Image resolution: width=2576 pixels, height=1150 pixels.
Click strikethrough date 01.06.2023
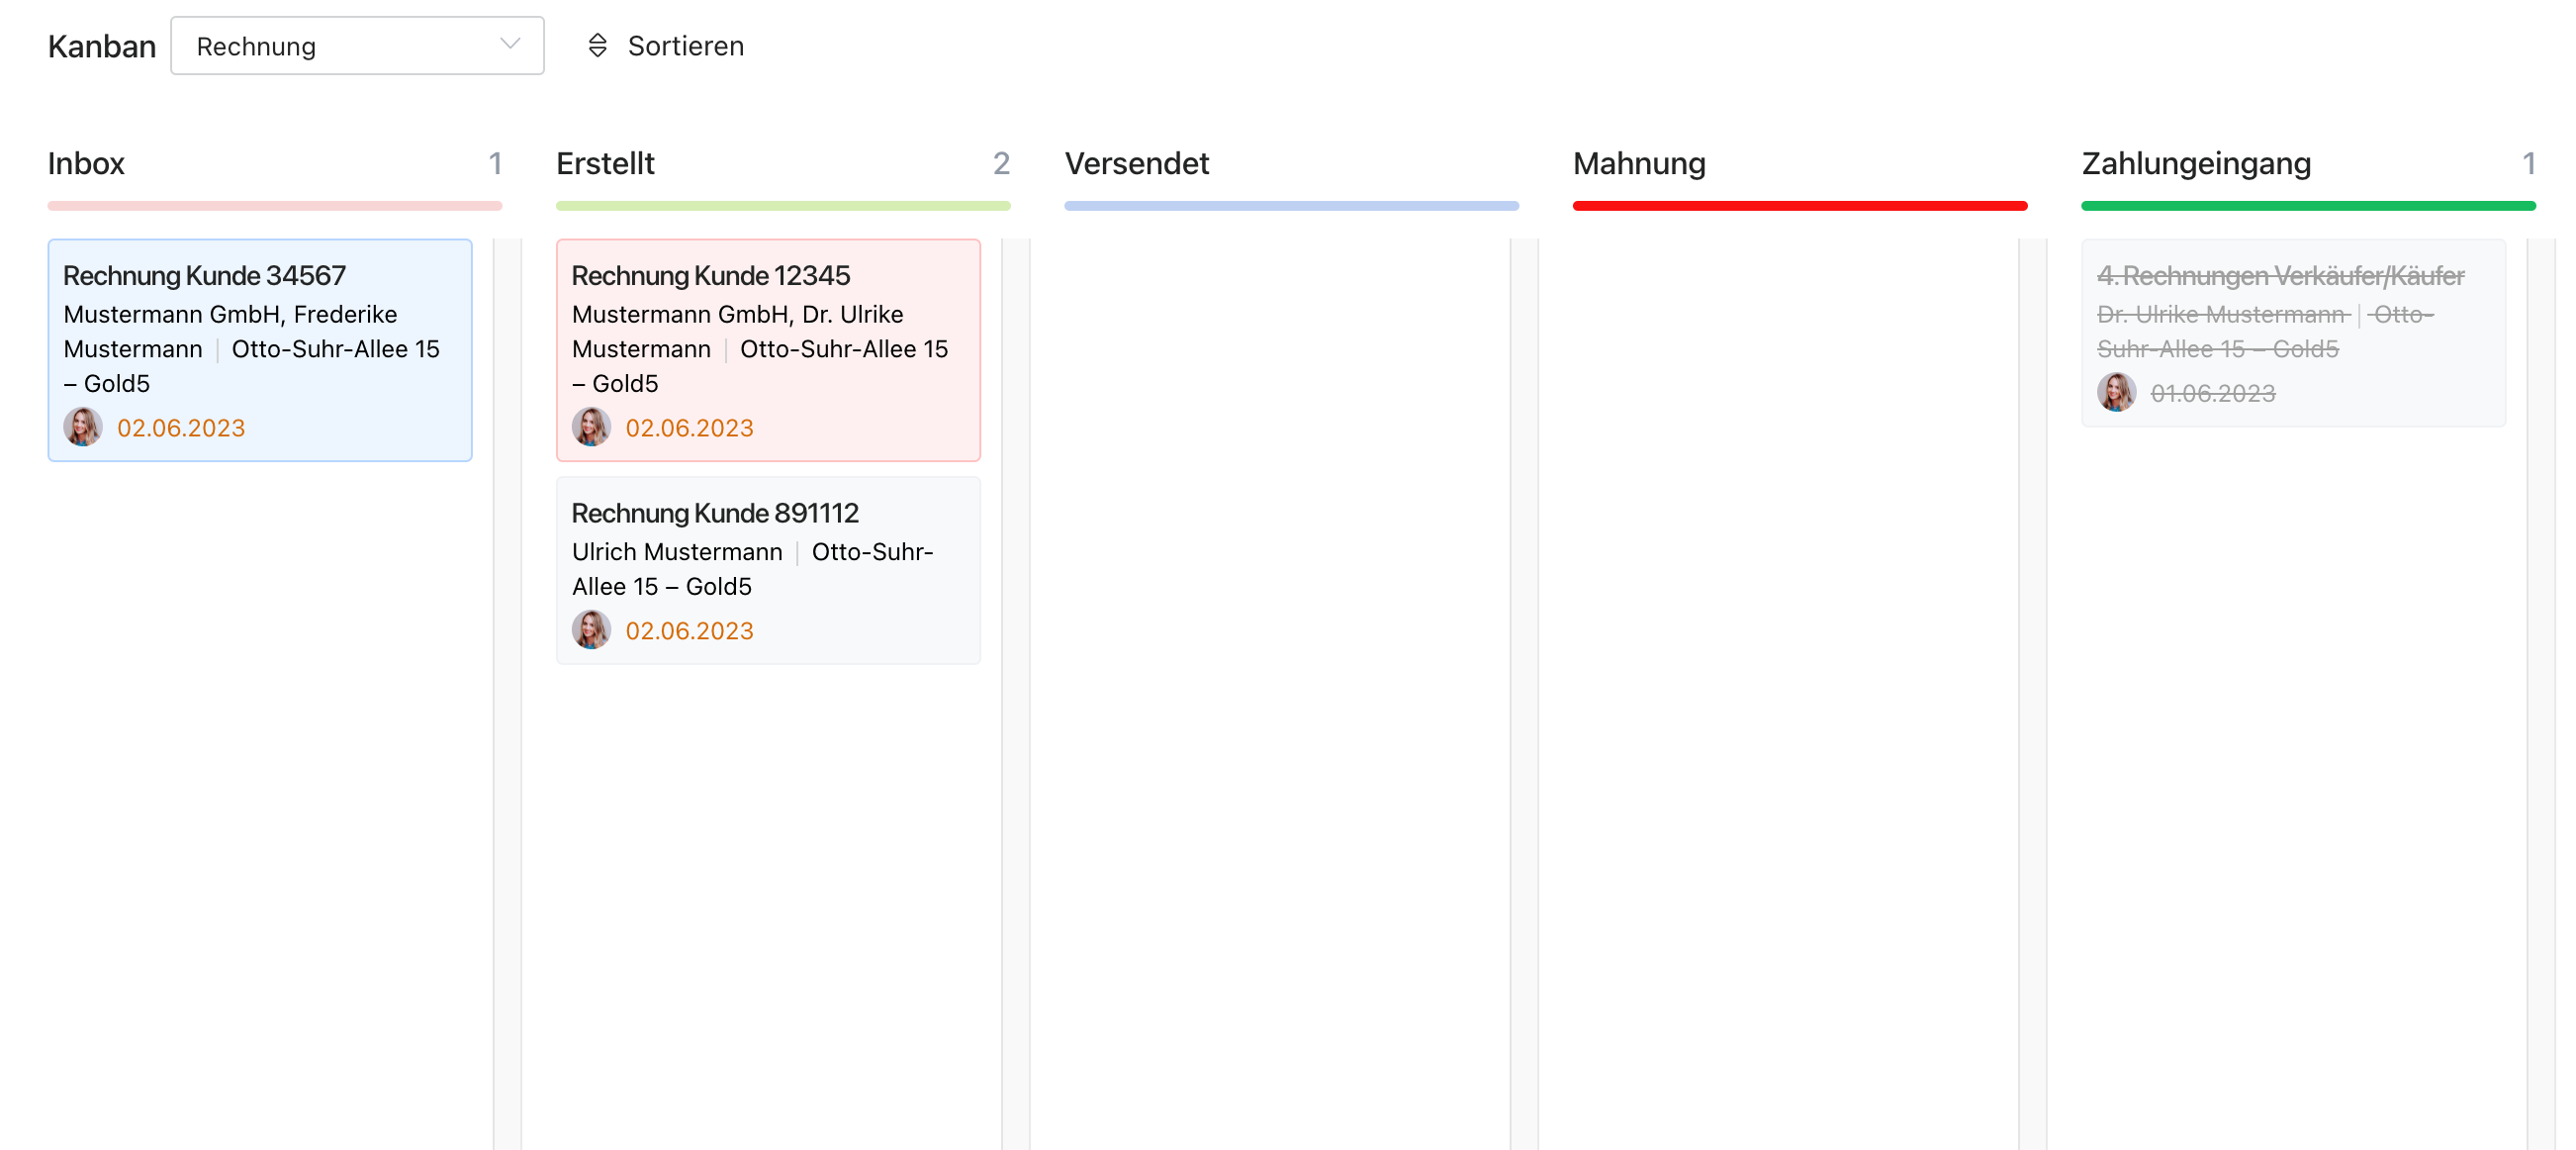(2212, 394)
